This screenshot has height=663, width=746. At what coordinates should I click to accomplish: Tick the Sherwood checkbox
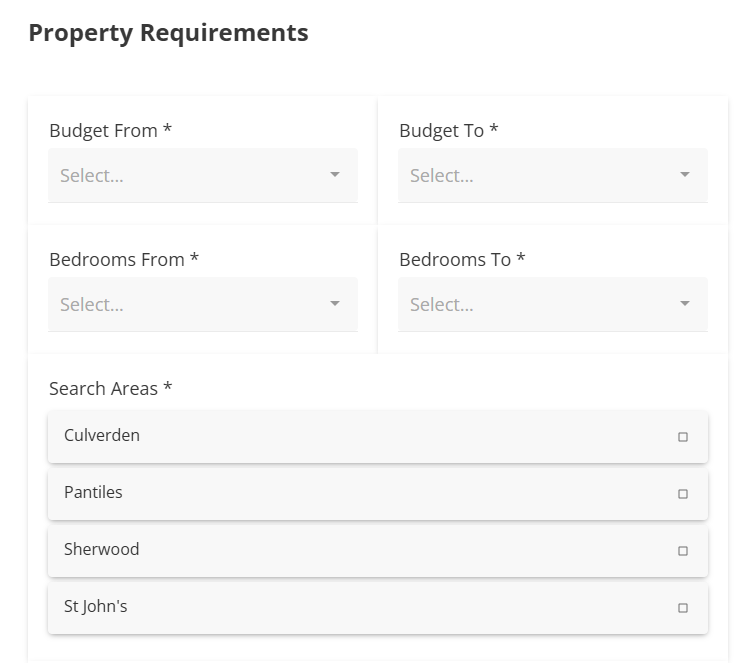point(683,551)
